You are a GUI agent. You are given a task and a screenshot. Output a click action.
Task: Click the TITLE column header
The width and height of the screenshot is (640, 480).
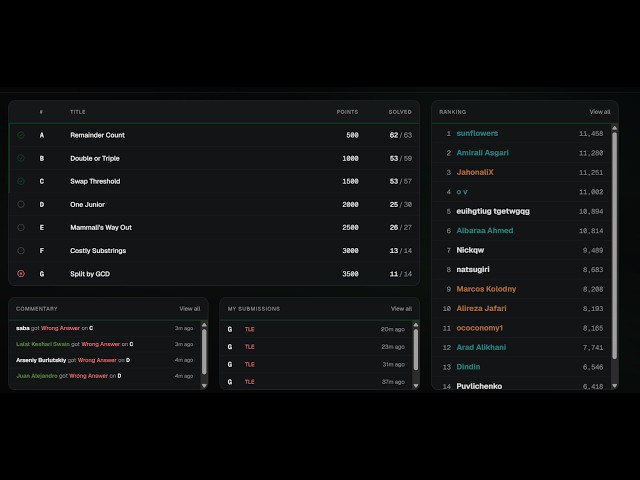click(x=78, y=112)
